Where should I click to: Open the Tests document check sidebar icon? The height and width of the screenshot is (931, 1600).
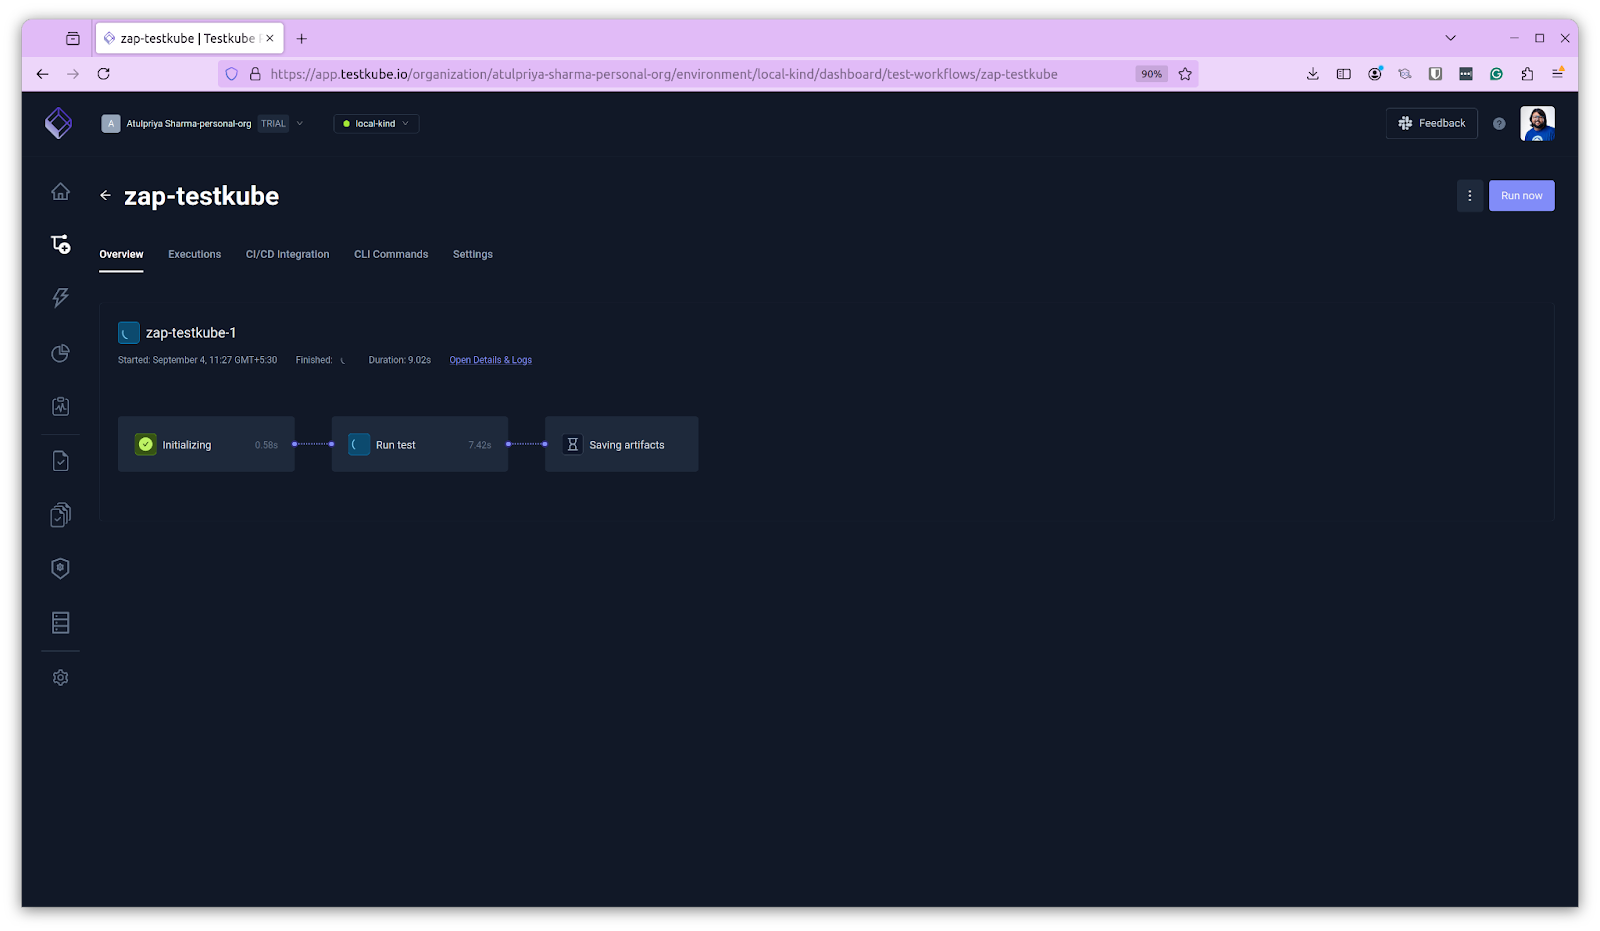61,461
